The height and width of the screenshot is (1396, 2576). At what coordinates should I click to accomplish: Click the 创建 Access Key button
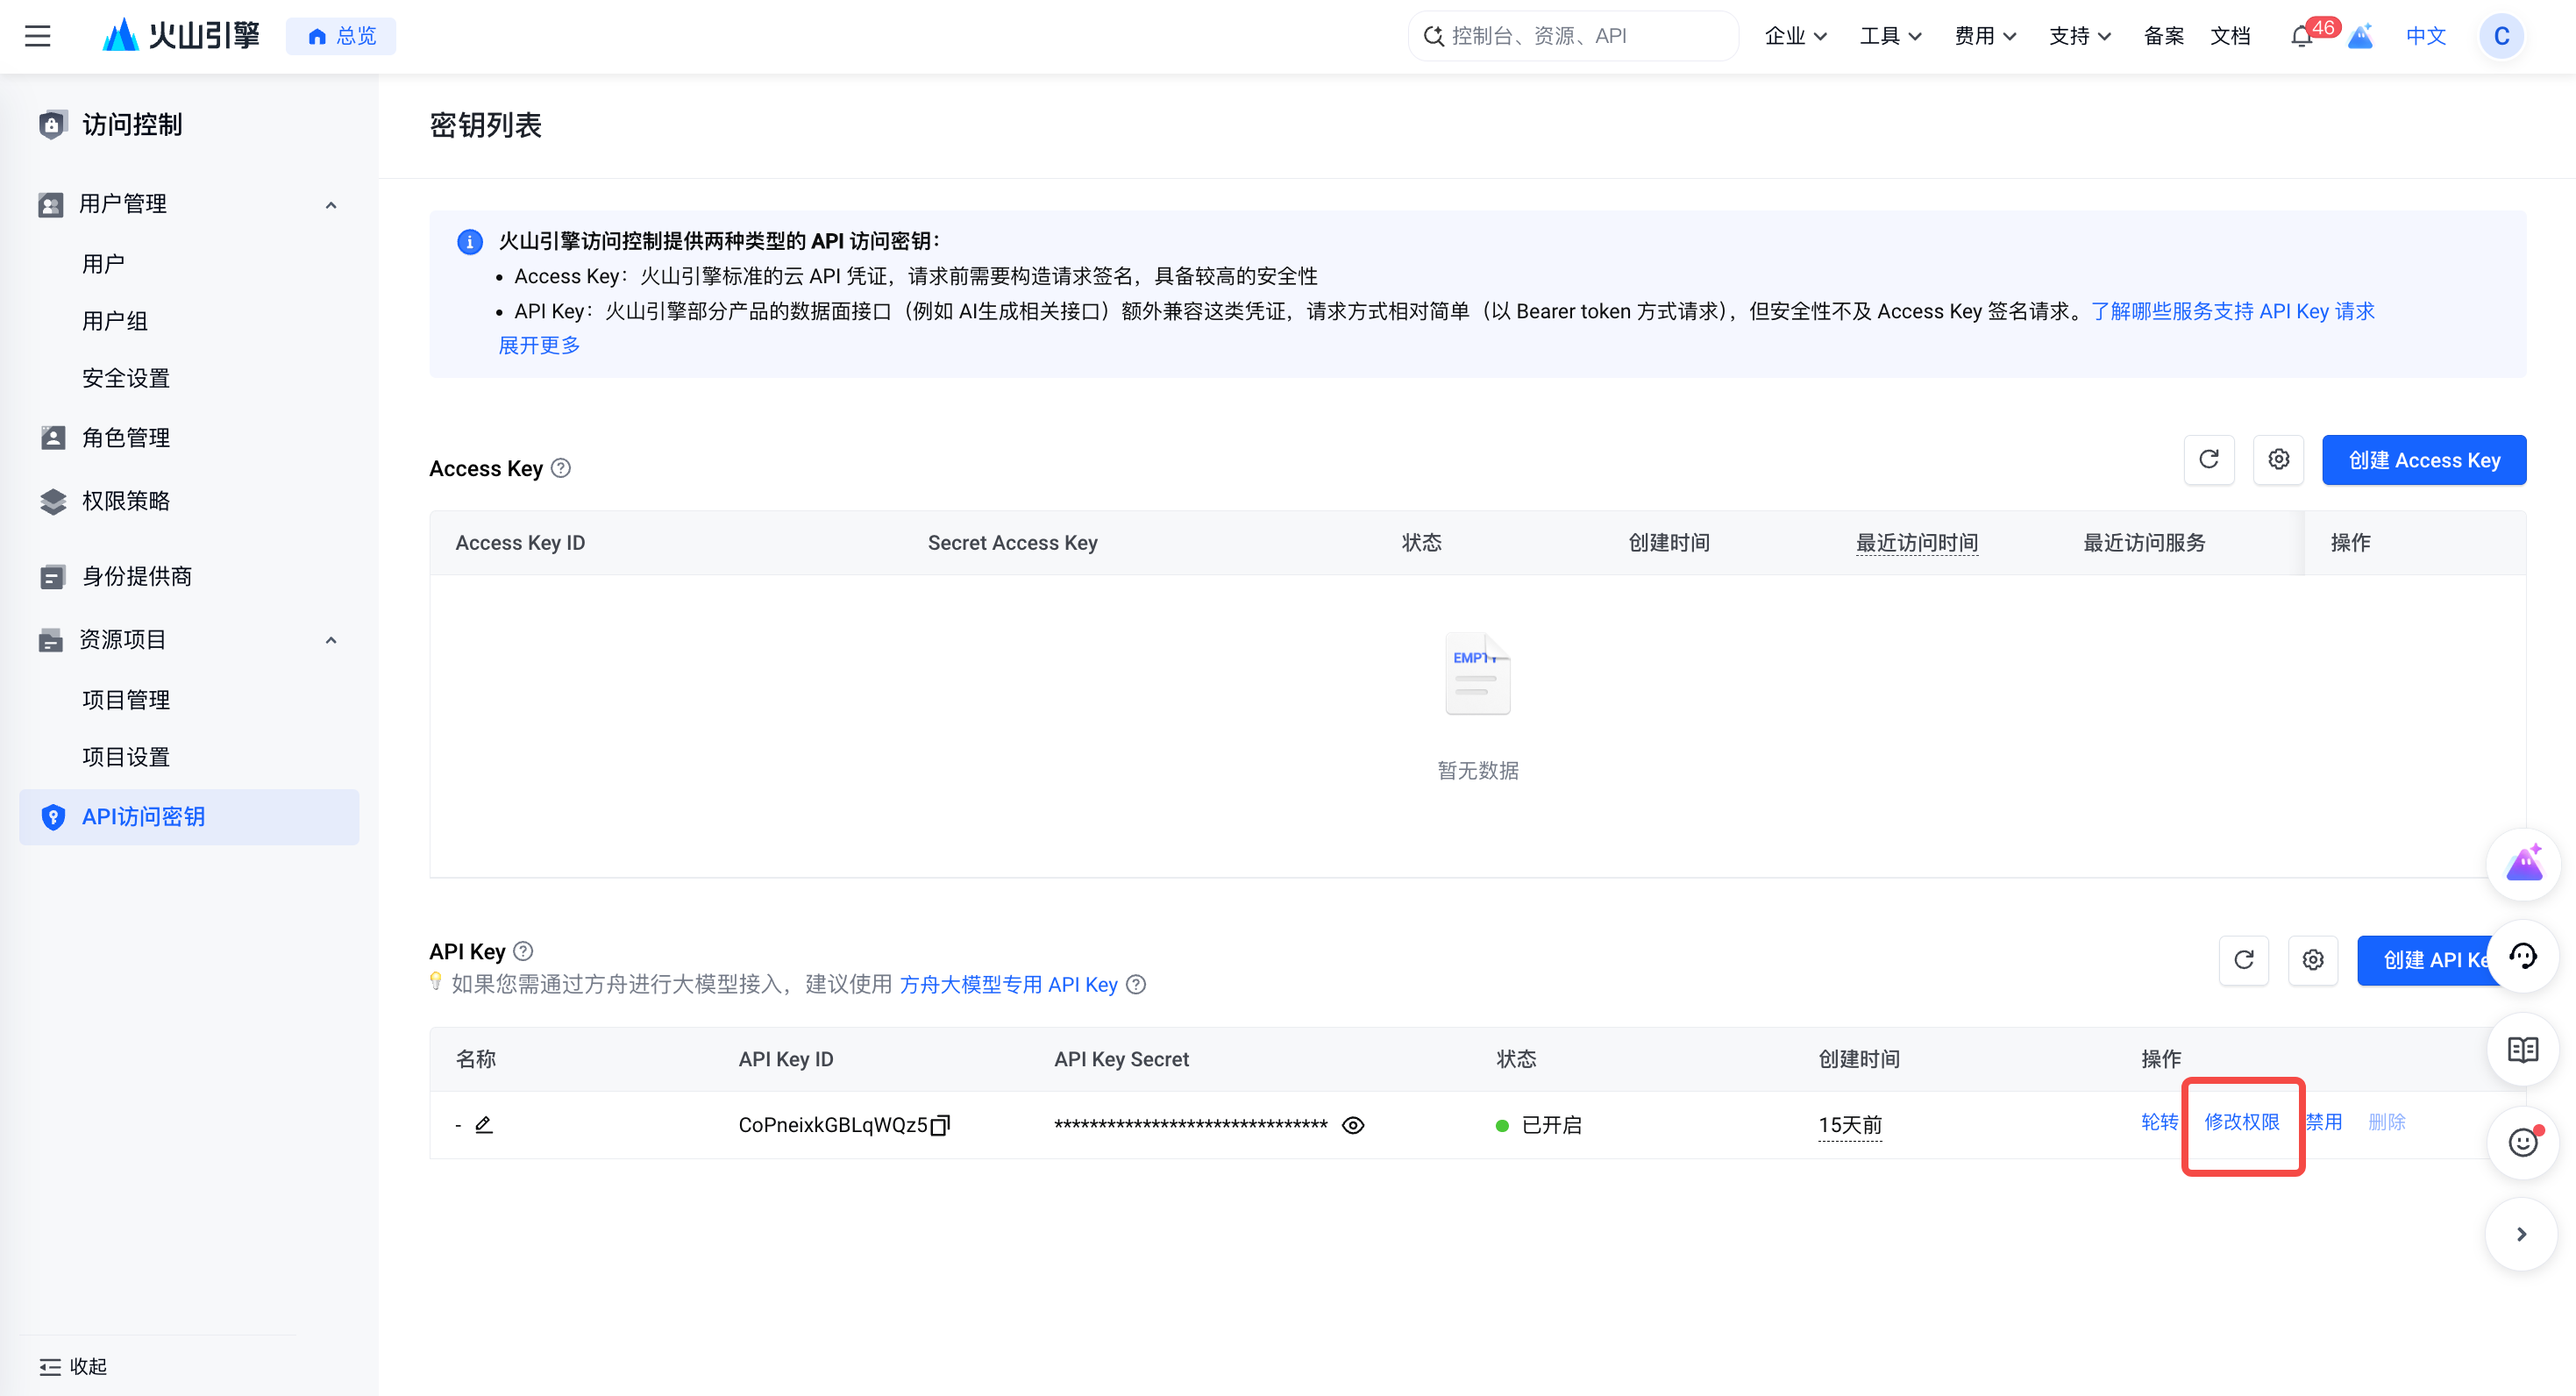click(2423, 460)
